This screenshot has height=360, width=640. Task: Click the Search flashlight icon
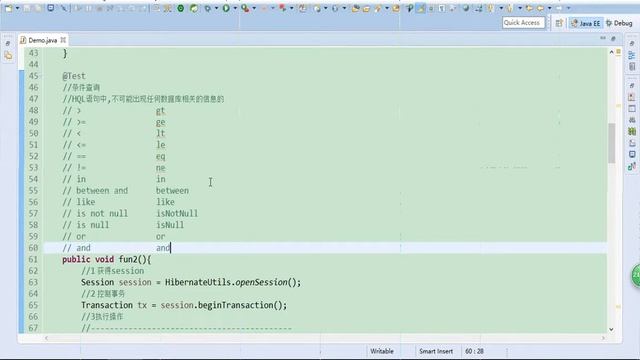coord(378,8)
